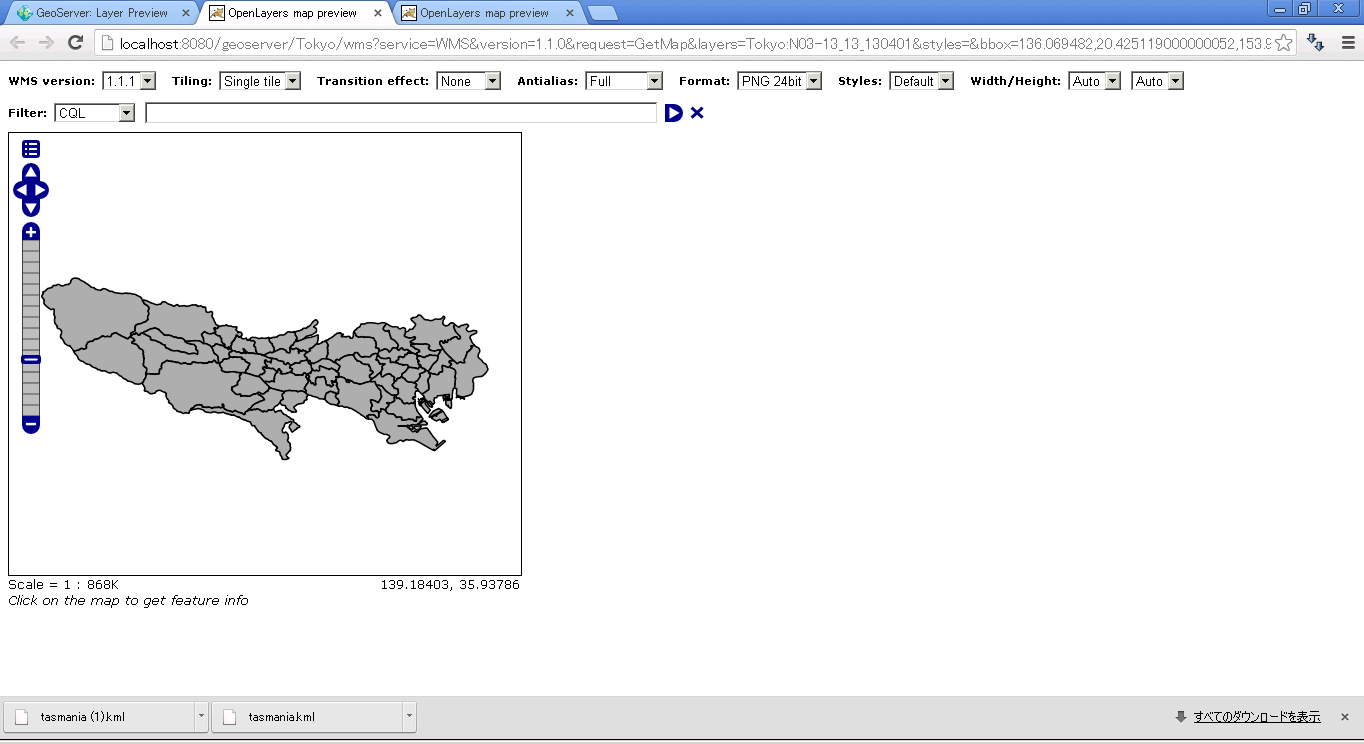Pan the map south with down arrow
The height and width of the screenshot is (744, 1364).
(x=31, y=208)
